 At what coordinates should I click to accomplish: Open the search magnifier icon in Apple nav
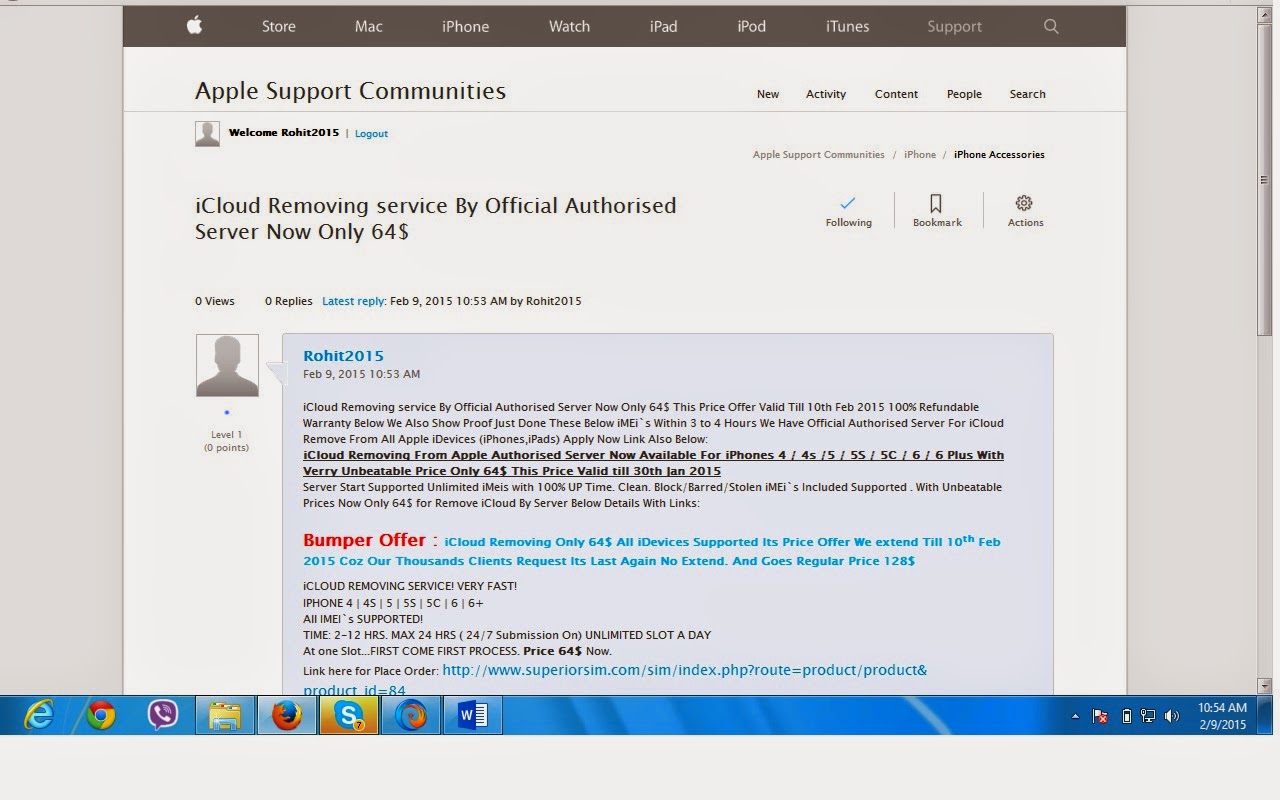click(x=1051, y=26)
